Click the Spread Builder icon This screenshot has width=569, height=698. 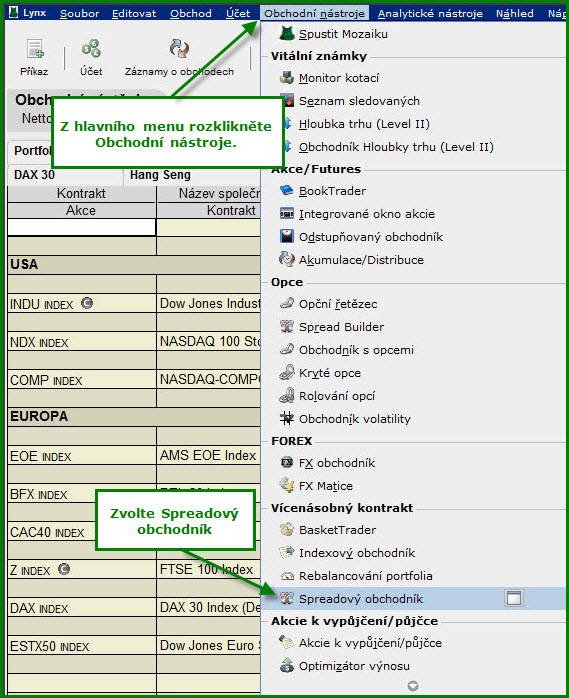tap(287, 327)
